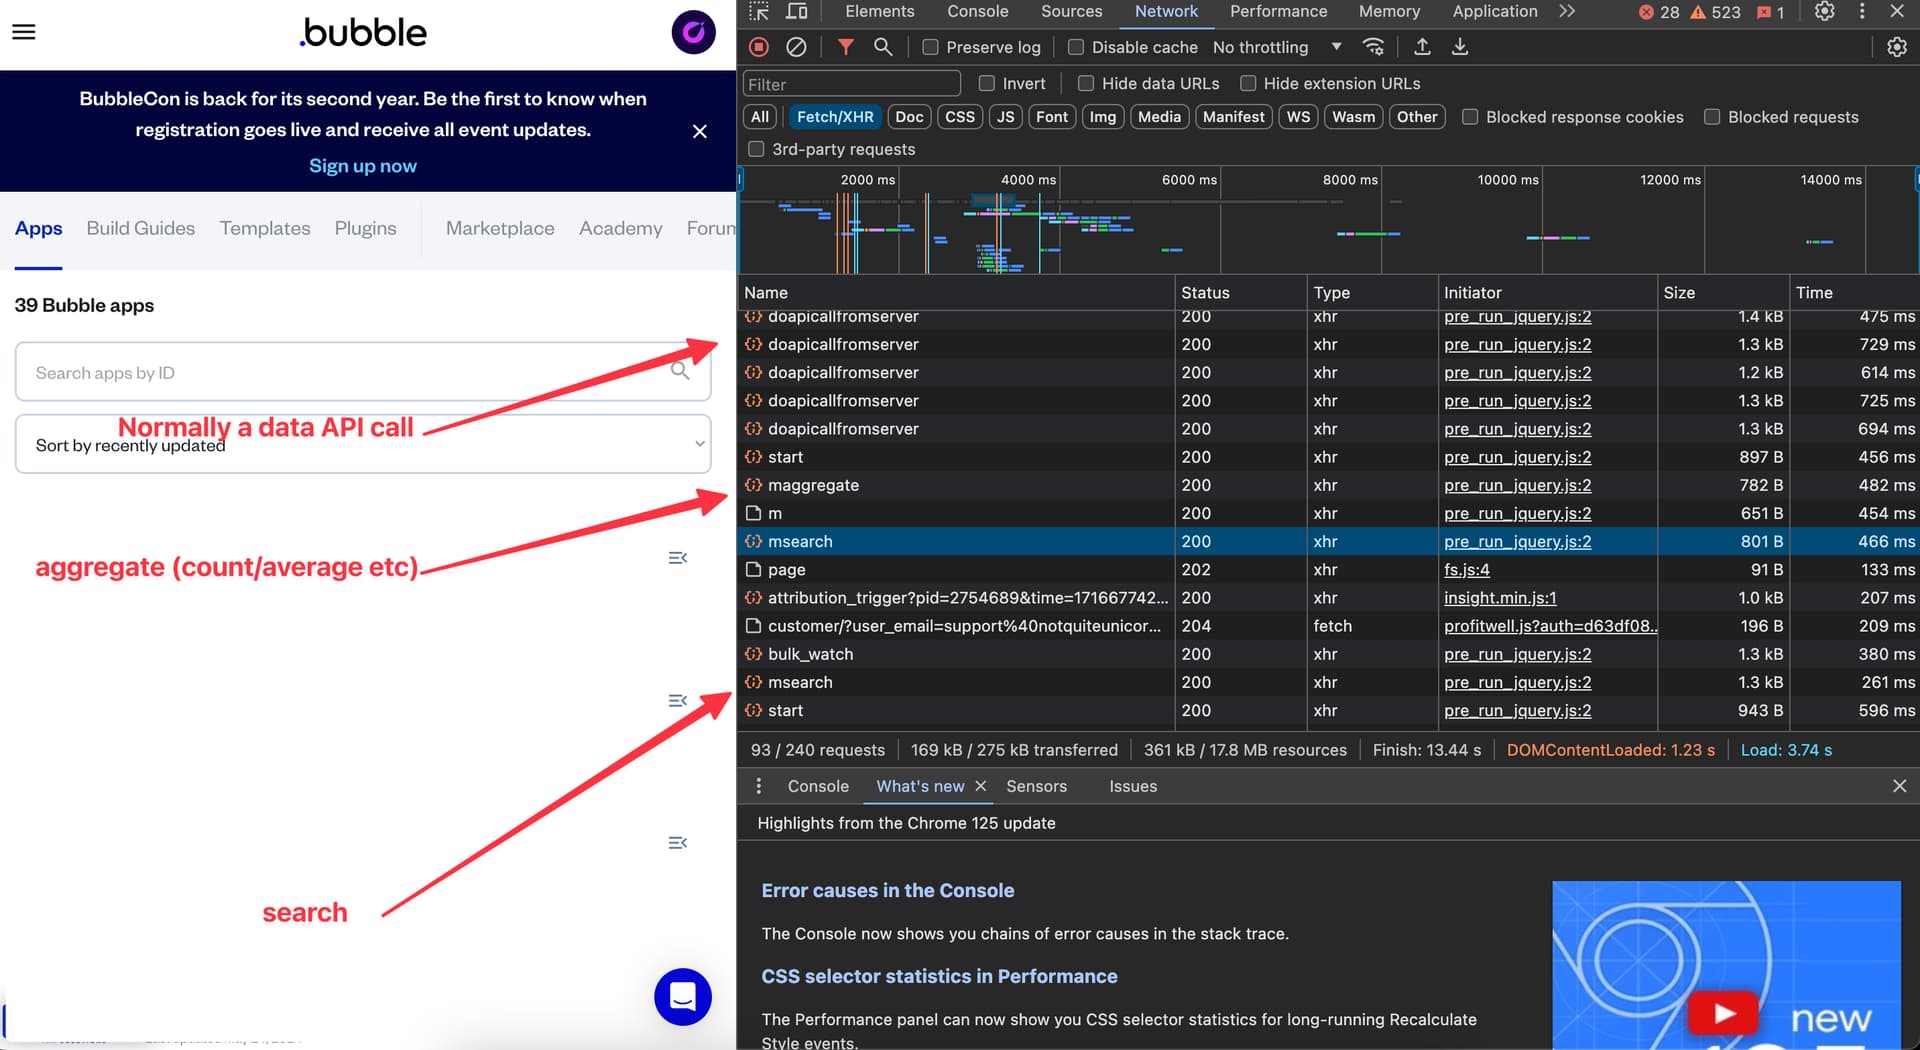1920x1050 pixels.
Task: Open the Templates tab
Action: (265, 228)
